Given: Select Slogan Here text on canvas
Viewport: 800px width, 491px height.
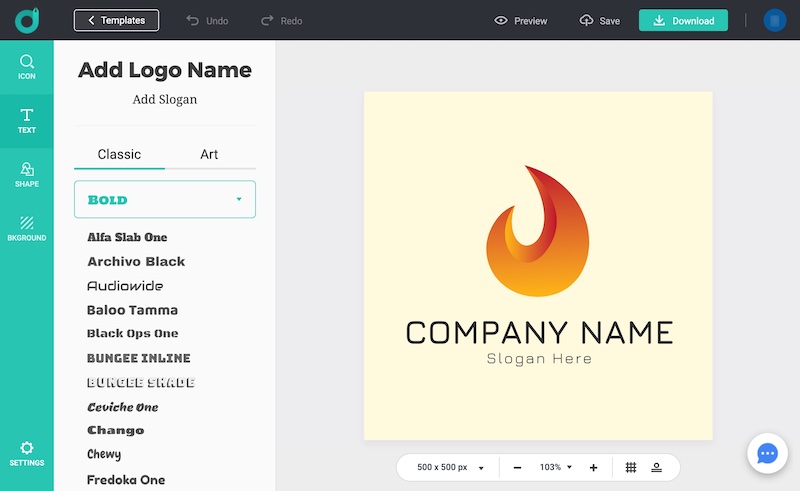Looking at the screenshot, I should click(x=539, y=359).
